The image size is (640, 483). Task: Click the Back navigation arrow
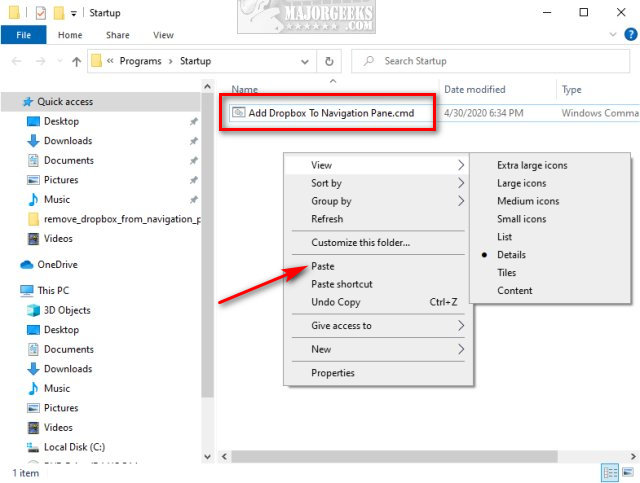[x=17, y=61]
